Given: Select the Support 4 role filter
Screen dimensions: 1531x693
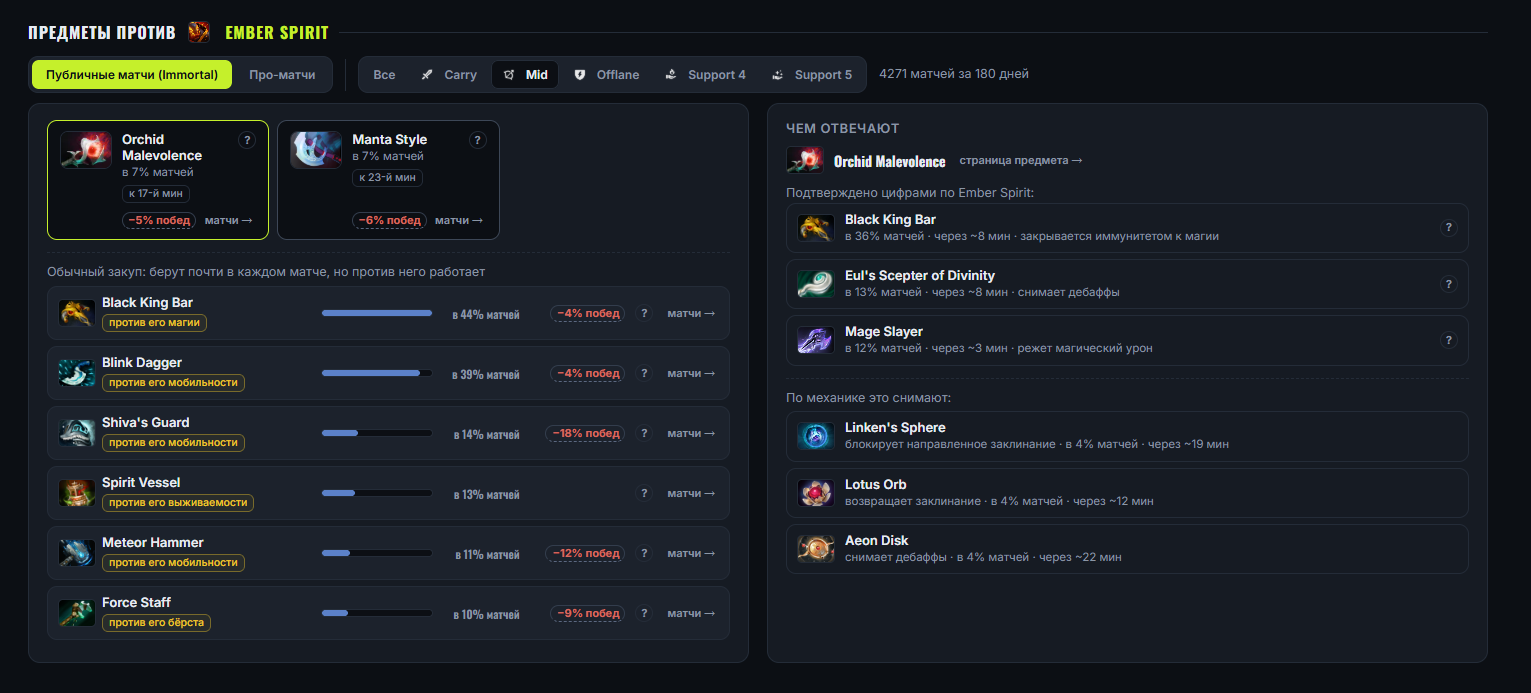Looking at the screenshot, I should pyautogui.click(x=706, y=75).
